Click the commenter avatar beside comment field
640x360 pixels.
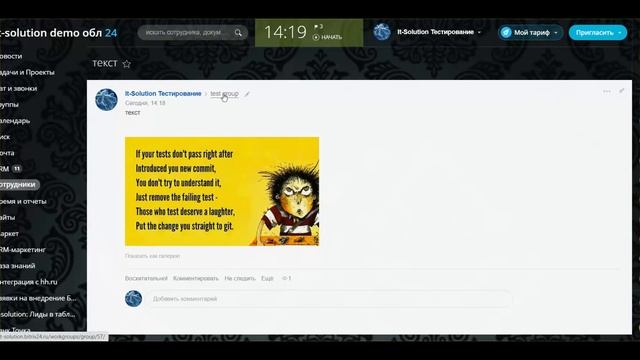click(x=133, y=299)
